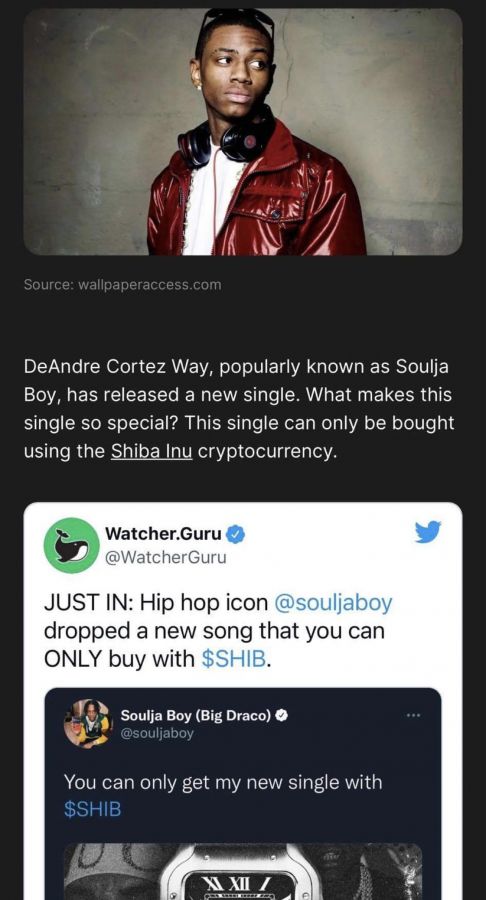Click Soulja Boy's round profile avatar
This screenshot has height=900, width=486.
88,723
